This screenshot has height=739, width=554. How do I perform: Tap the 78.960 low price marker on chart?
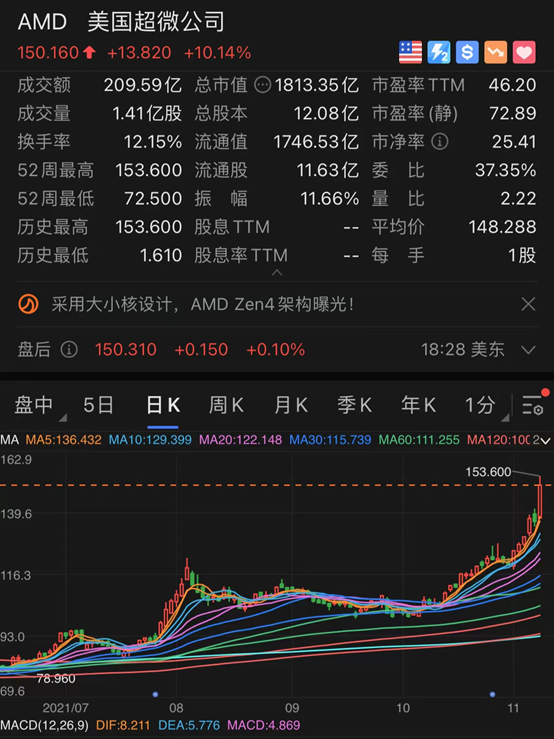click(x=56, y=679)
